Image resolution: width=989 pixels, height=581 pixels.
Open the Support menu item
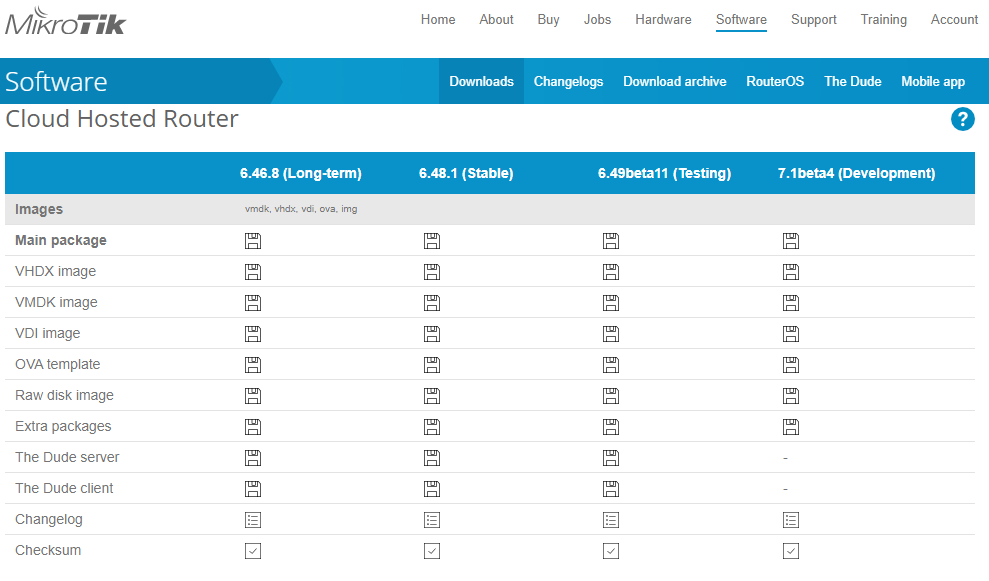pos(813,19)
